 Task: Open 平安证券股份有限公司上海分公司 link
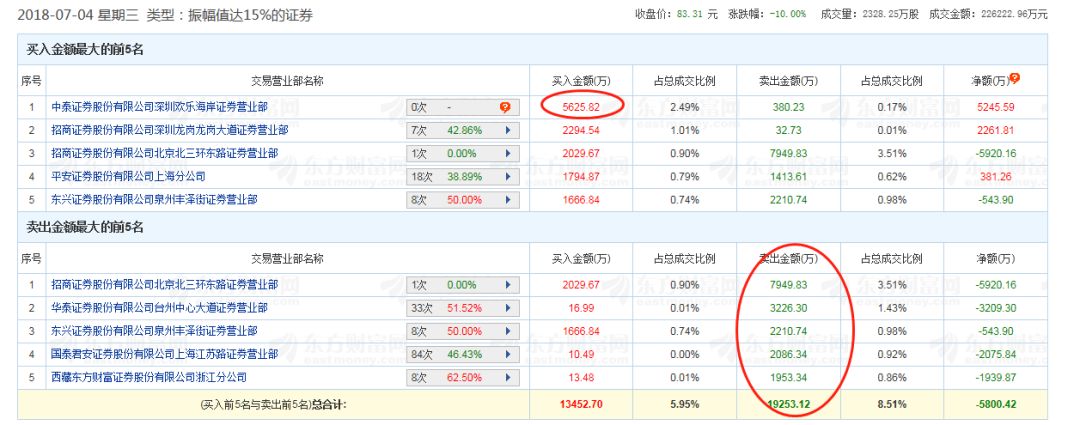(128, 176)
